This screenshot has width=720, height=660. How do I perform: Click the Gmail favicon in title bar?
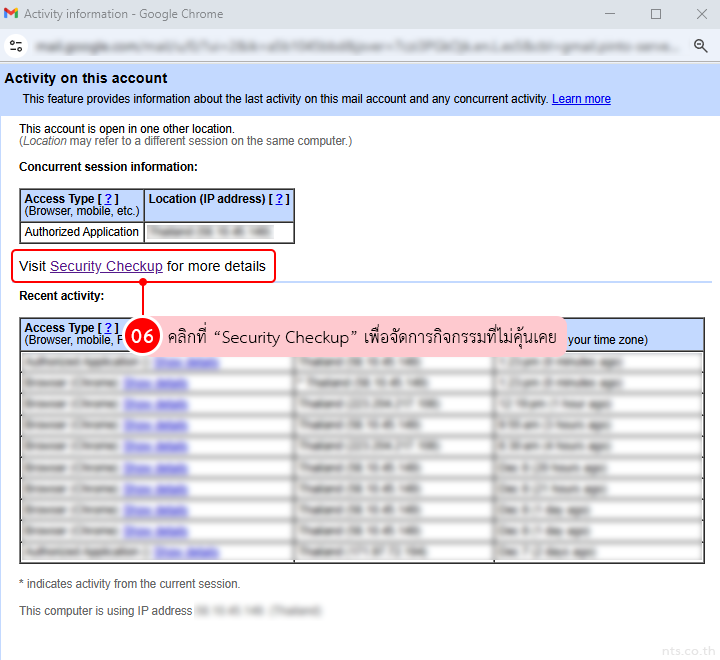[x=11, y=13]
